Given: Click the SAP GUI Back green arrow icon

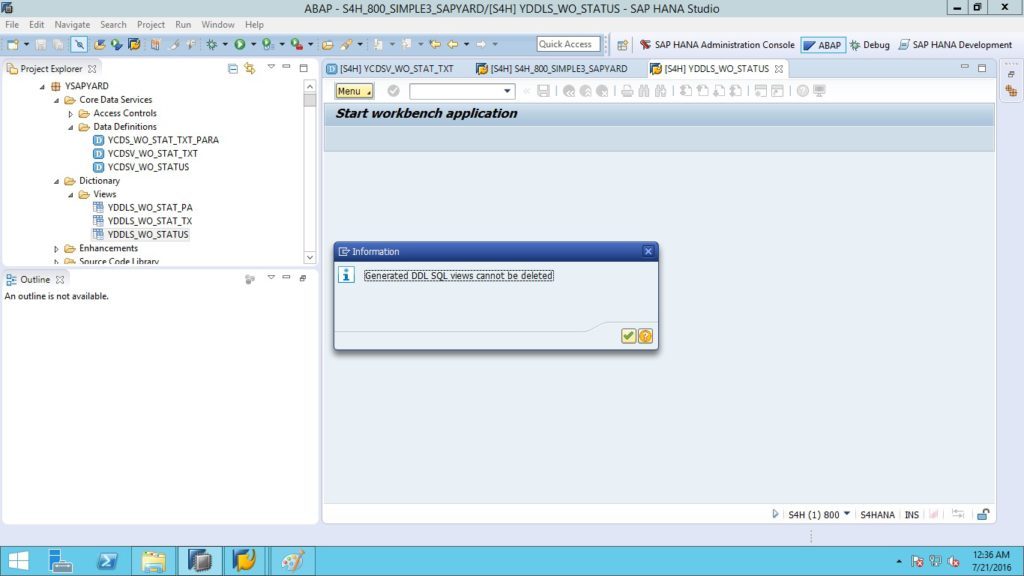Looking at the screenshot, I should [569, 91].
